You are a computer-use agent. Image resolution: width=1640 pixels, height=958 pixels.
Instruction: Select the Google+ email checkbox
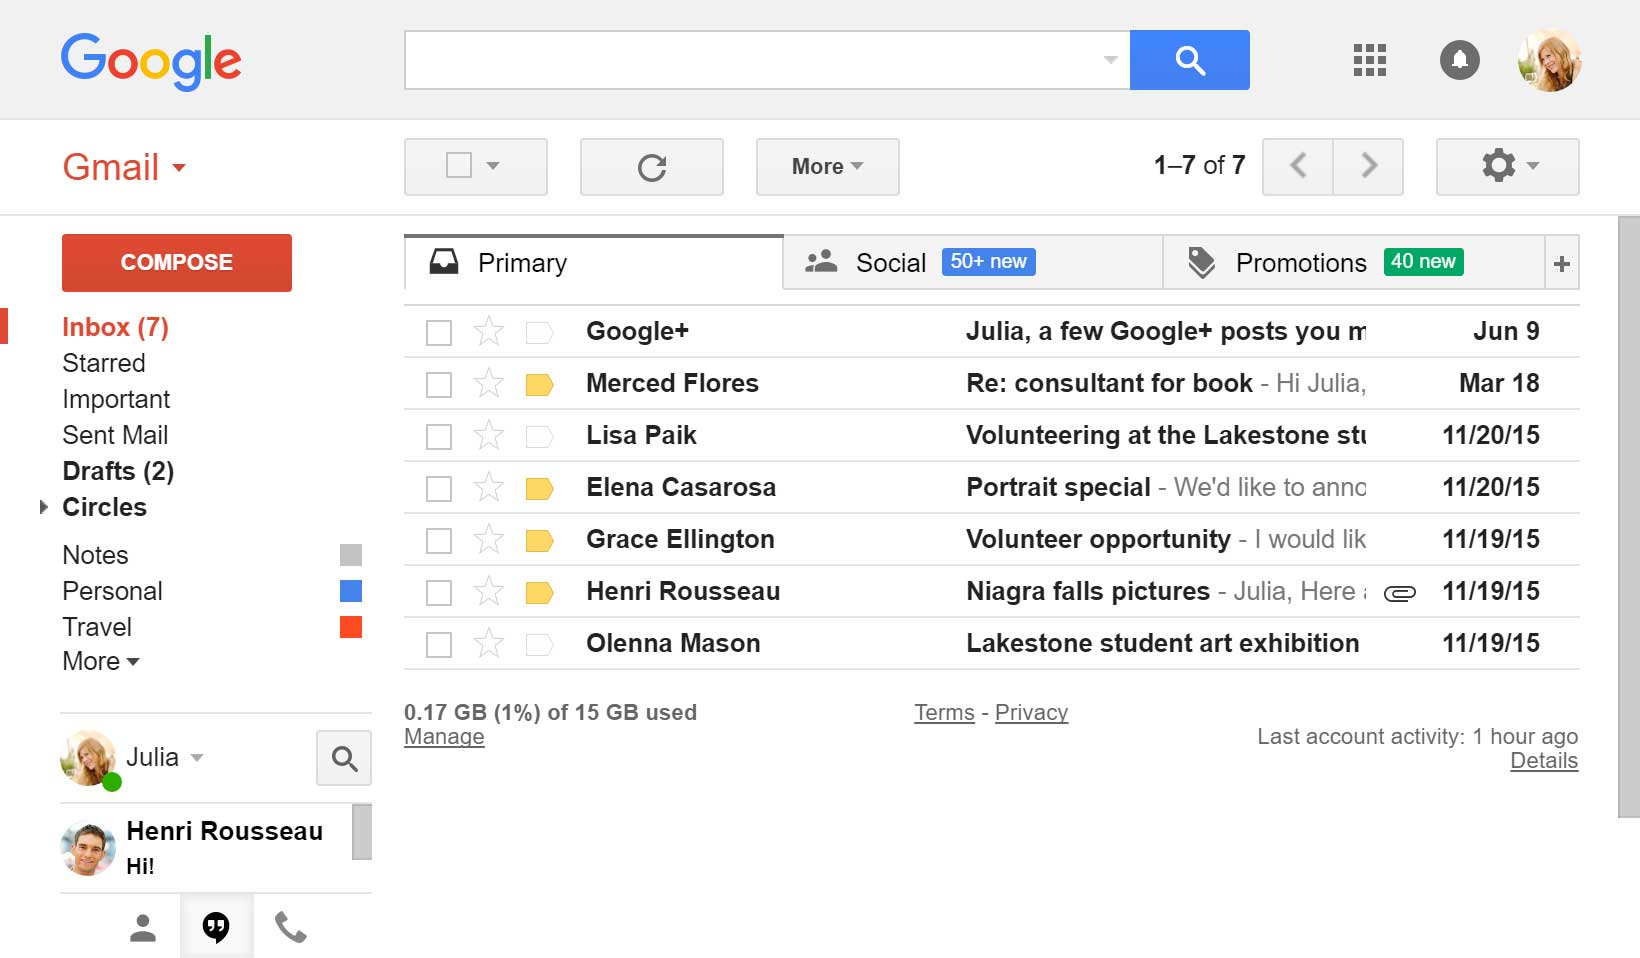tap(439, 332)
